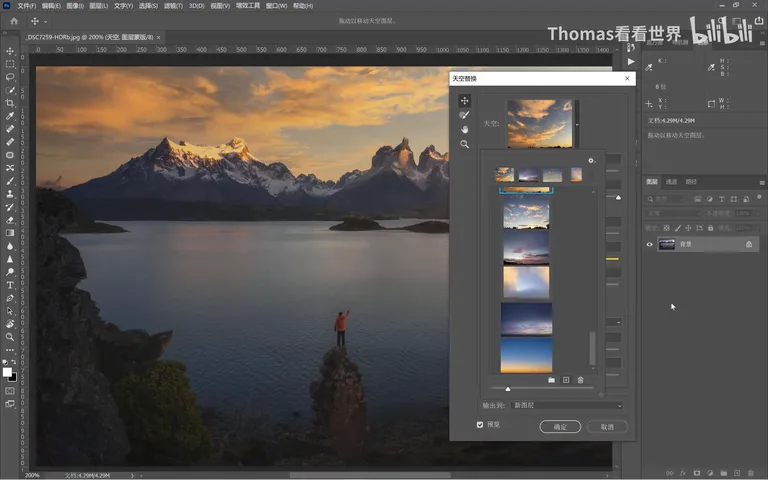The width and height of the screenshot is (768, 480).
Task: Confirm with the 确定 button
Action: (x=560, y=427)
